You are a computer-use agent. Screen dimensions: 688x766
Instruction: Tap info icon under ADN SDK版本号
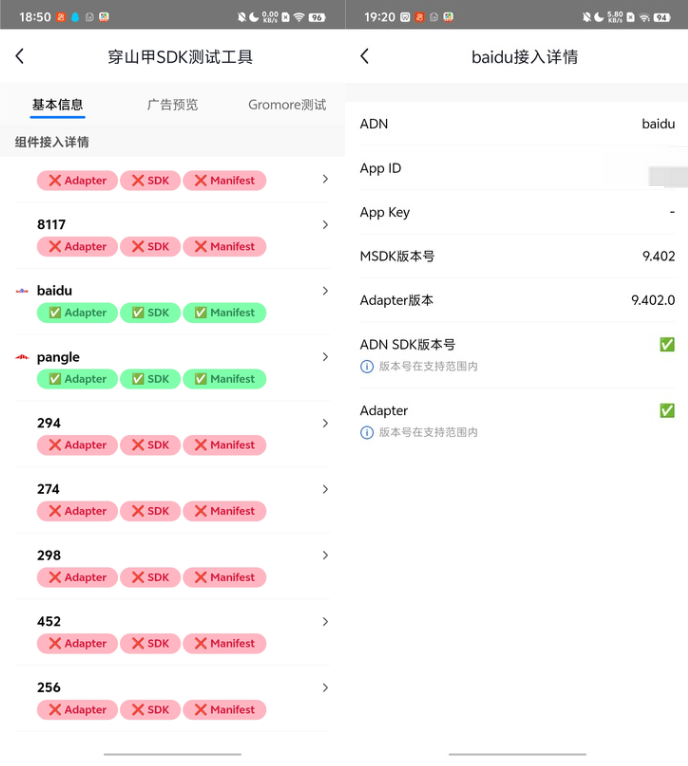pyautogui.click(x=367, y=366)
